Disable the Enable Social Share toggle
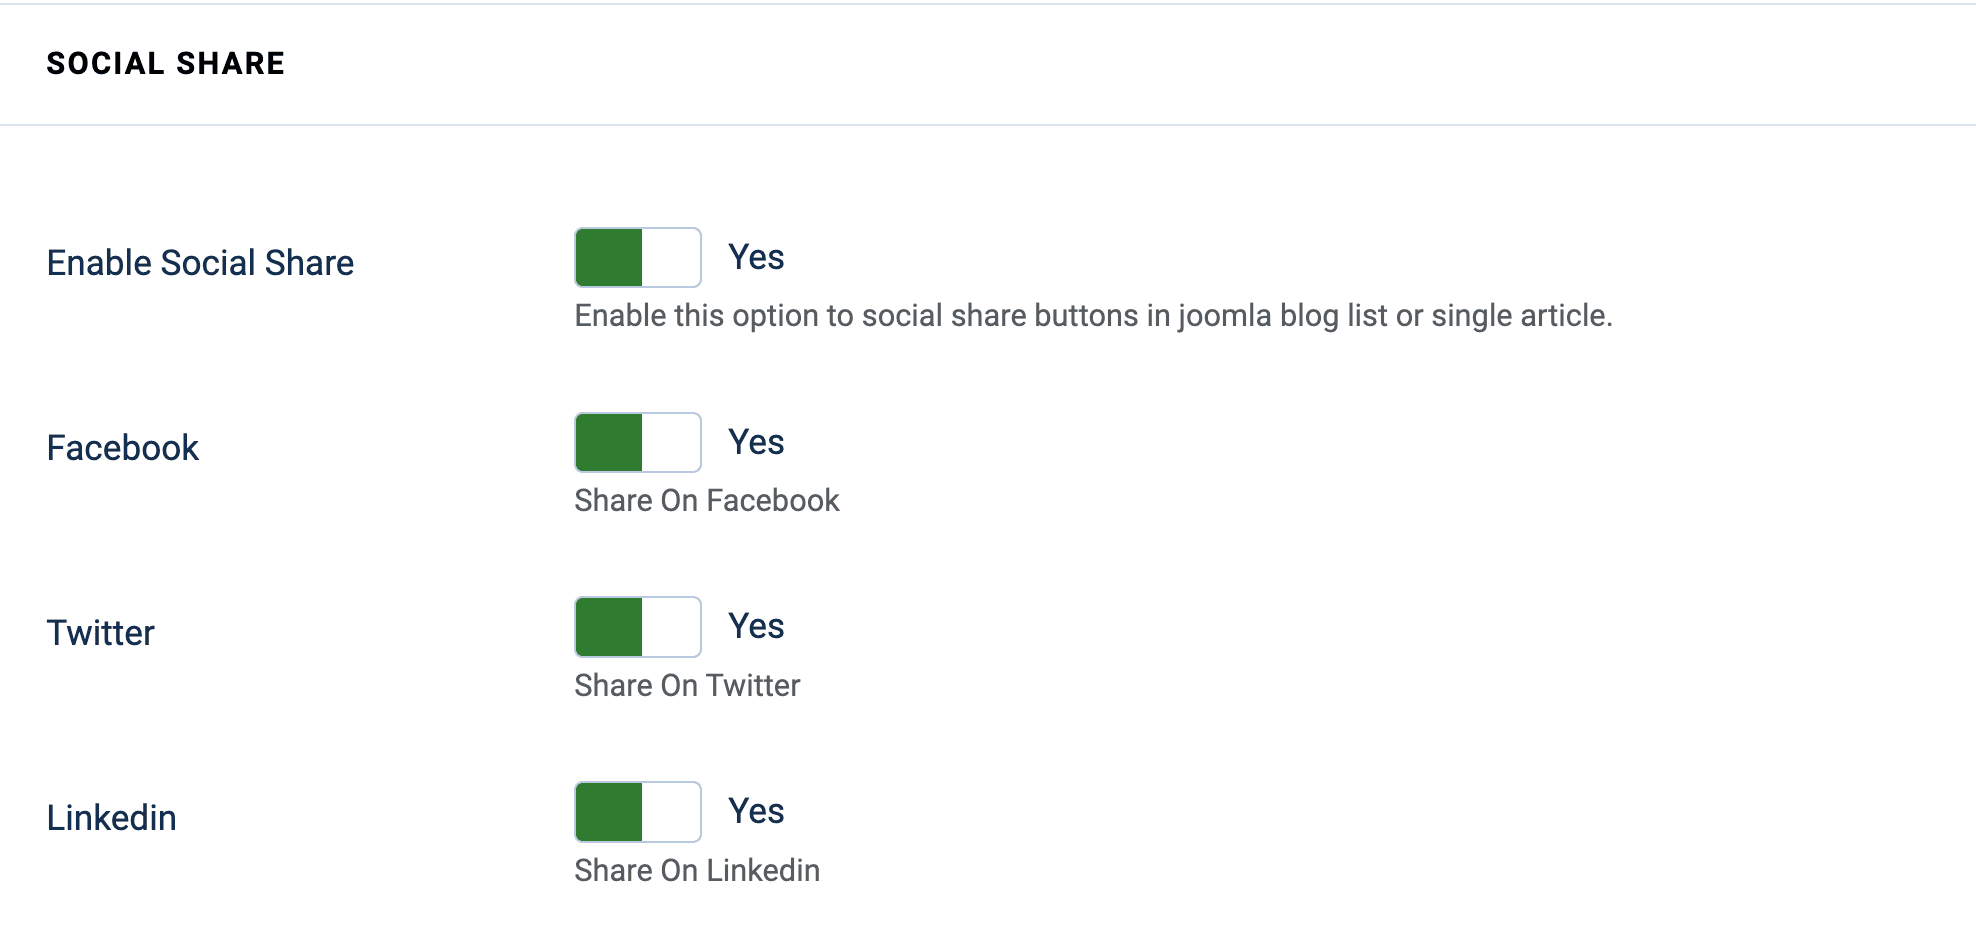Image resolution: width=1976 pixels, height=946 pixels. tap(637, 257)
